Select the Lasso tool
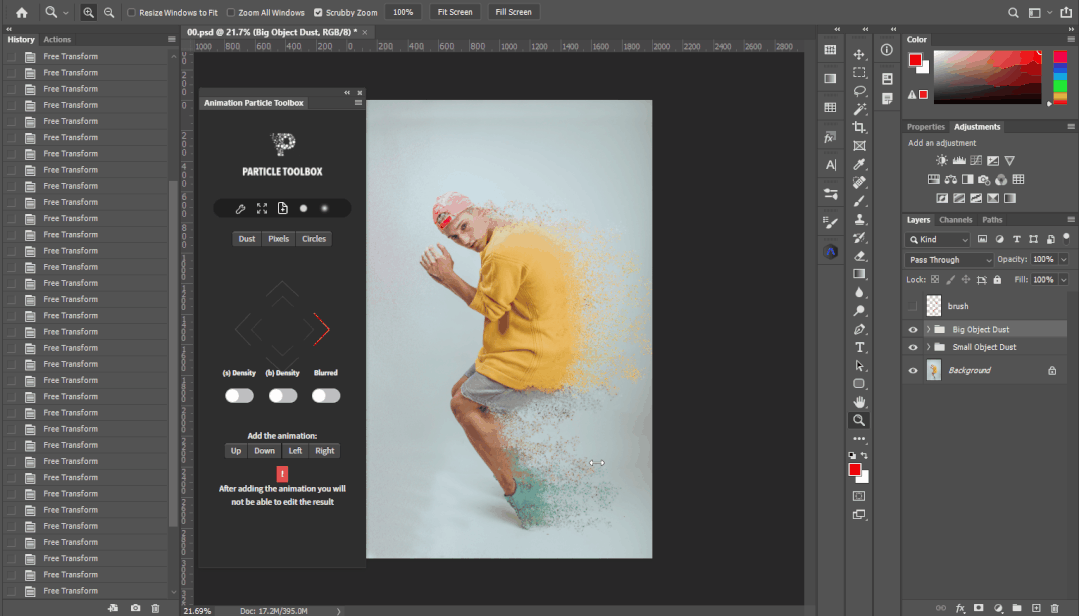This screenshot has width=1079, height=616. (x=859, y=91)
